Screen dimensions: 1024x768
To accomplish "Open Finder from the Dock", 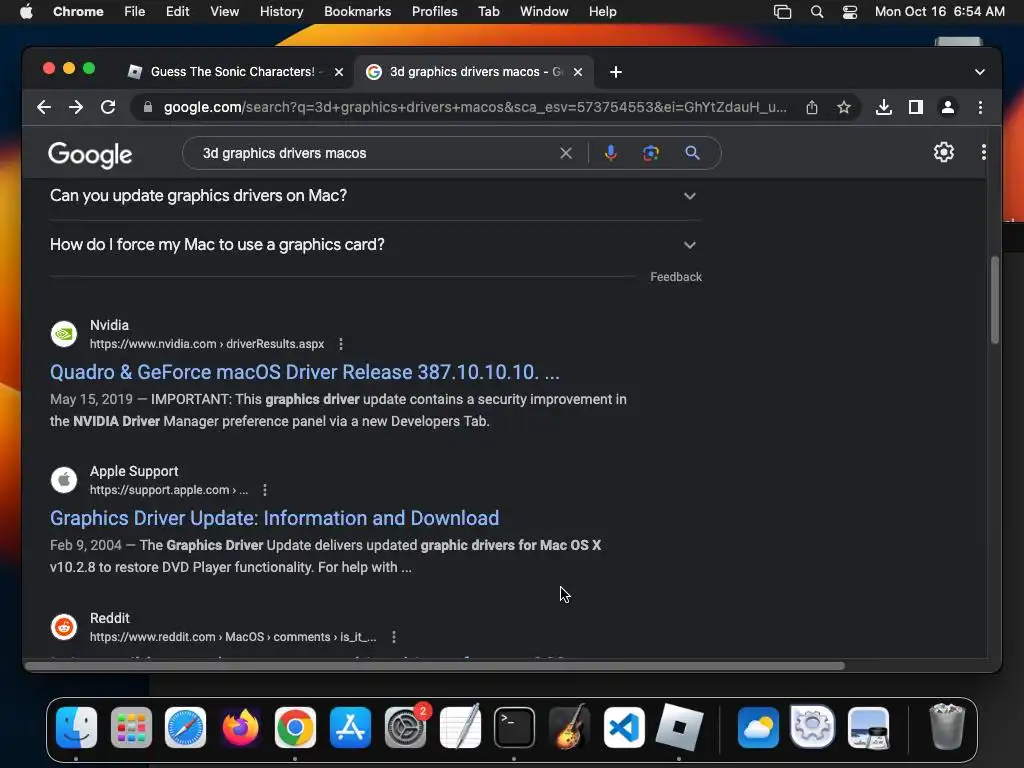I will click(x=76, y=727).
